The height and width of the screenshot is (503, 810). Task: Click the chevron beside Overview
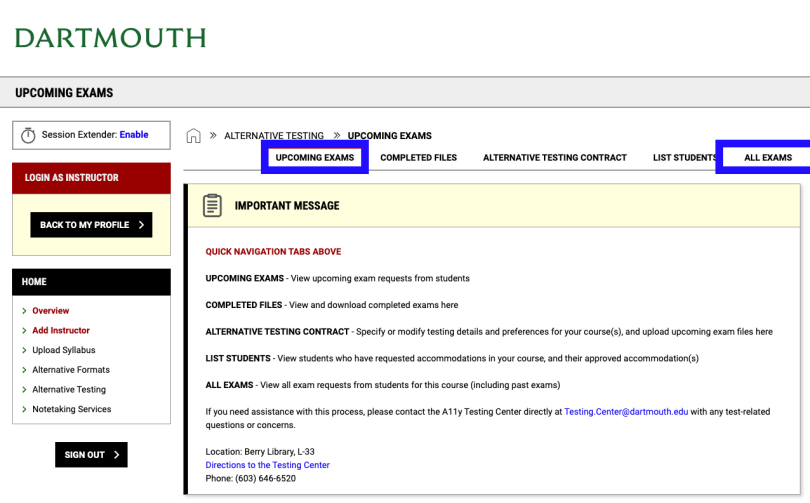[24, 311]
